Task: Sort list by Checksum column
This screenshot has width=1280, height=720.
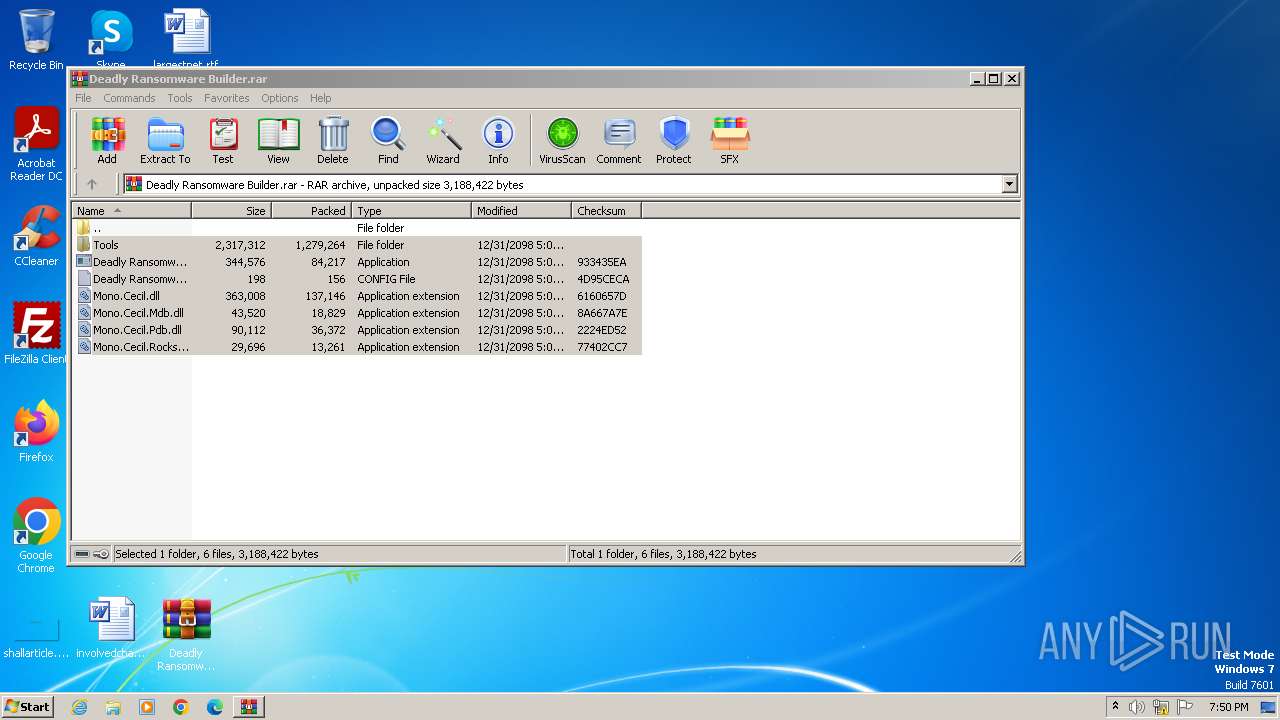Action: point(606,211)
